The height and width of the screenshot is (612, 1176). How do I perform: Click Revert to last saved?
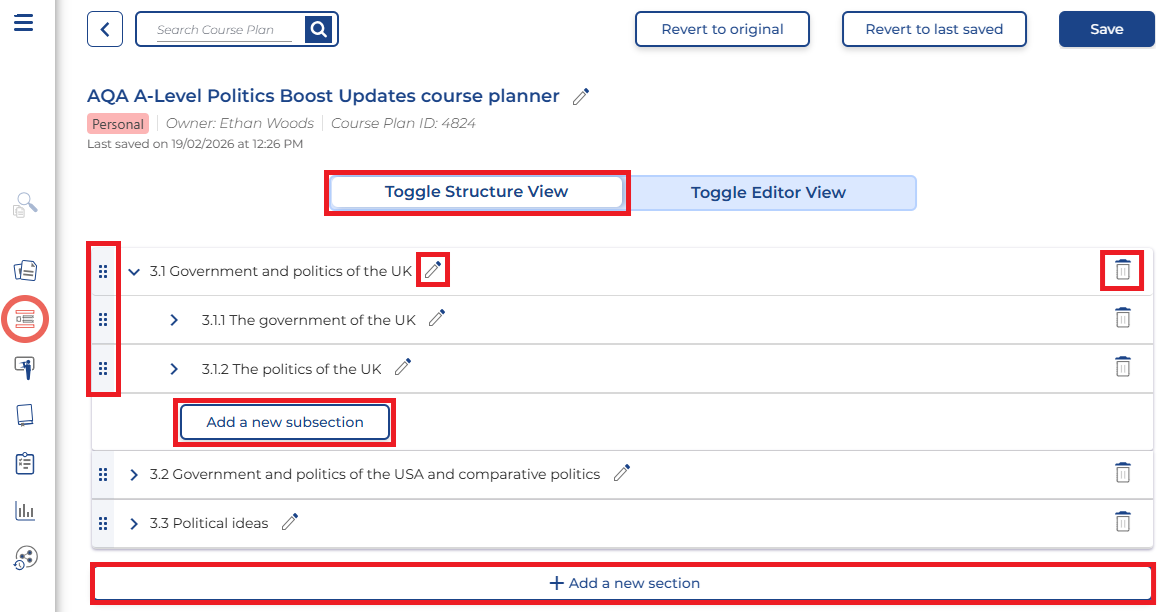934,29
